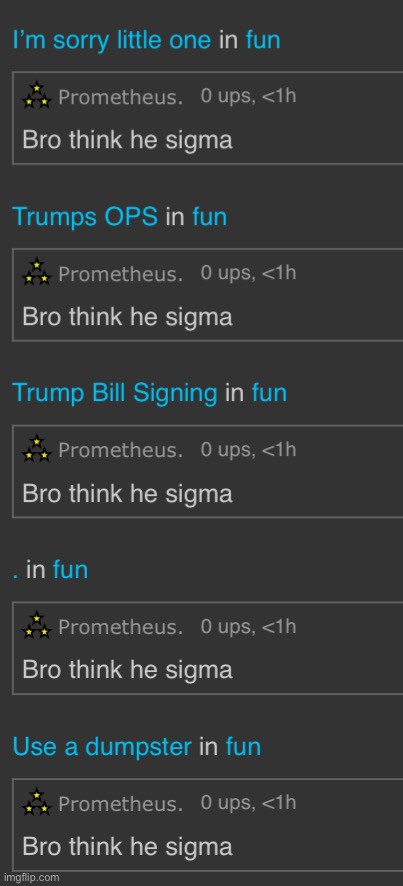This screenshot has width=403, height=886.
Task: Visit the "fun" stream beside Trump Bill Signing
Action: click(x=270, y=393)
